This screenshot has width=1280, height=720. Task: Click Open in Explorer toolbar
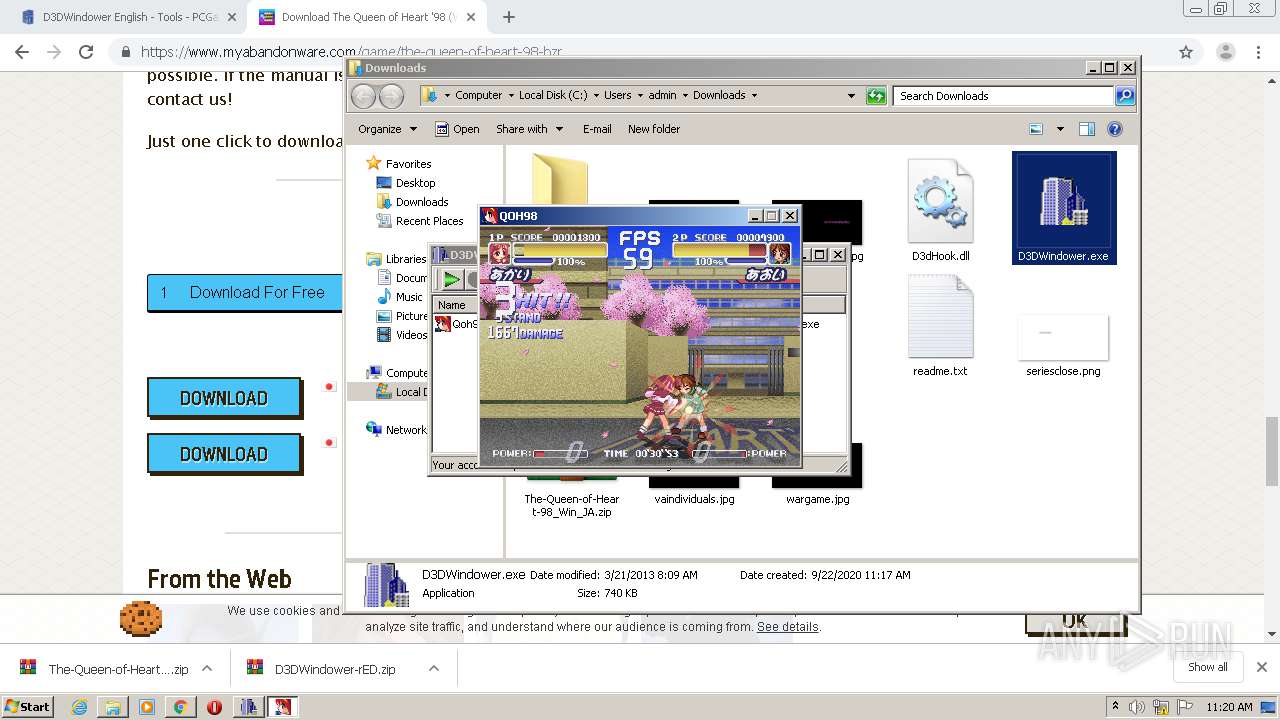point(457,129)
